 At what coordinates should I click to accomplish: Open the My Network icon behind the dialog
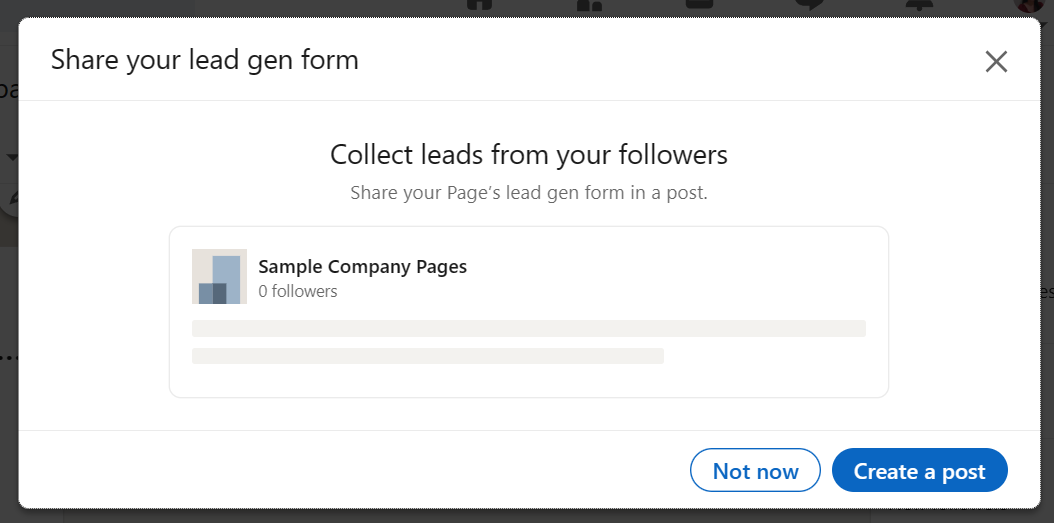point(589,5)
